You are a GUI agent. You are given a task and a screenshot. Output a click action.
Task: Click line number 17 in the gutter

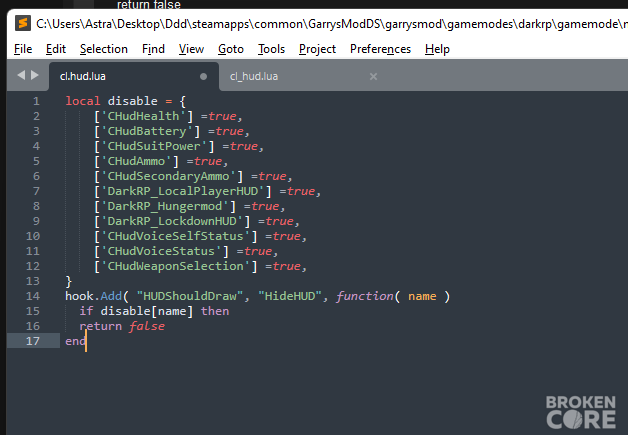tap(33, 341)
